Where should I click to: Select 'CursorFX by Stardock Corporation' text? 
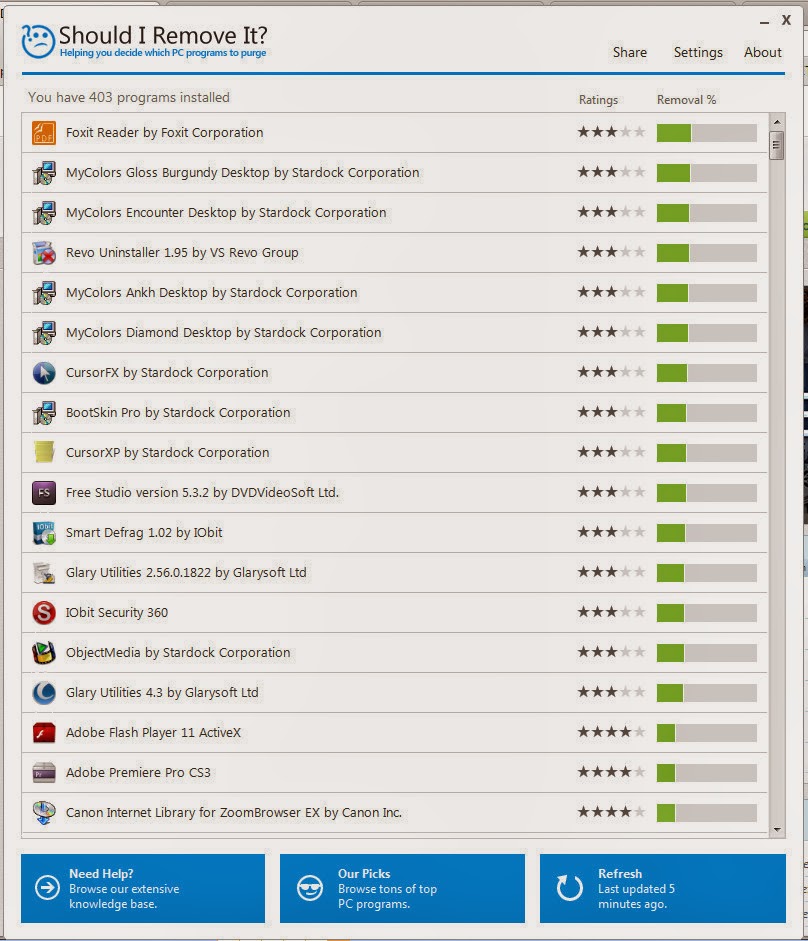point(167,373)
